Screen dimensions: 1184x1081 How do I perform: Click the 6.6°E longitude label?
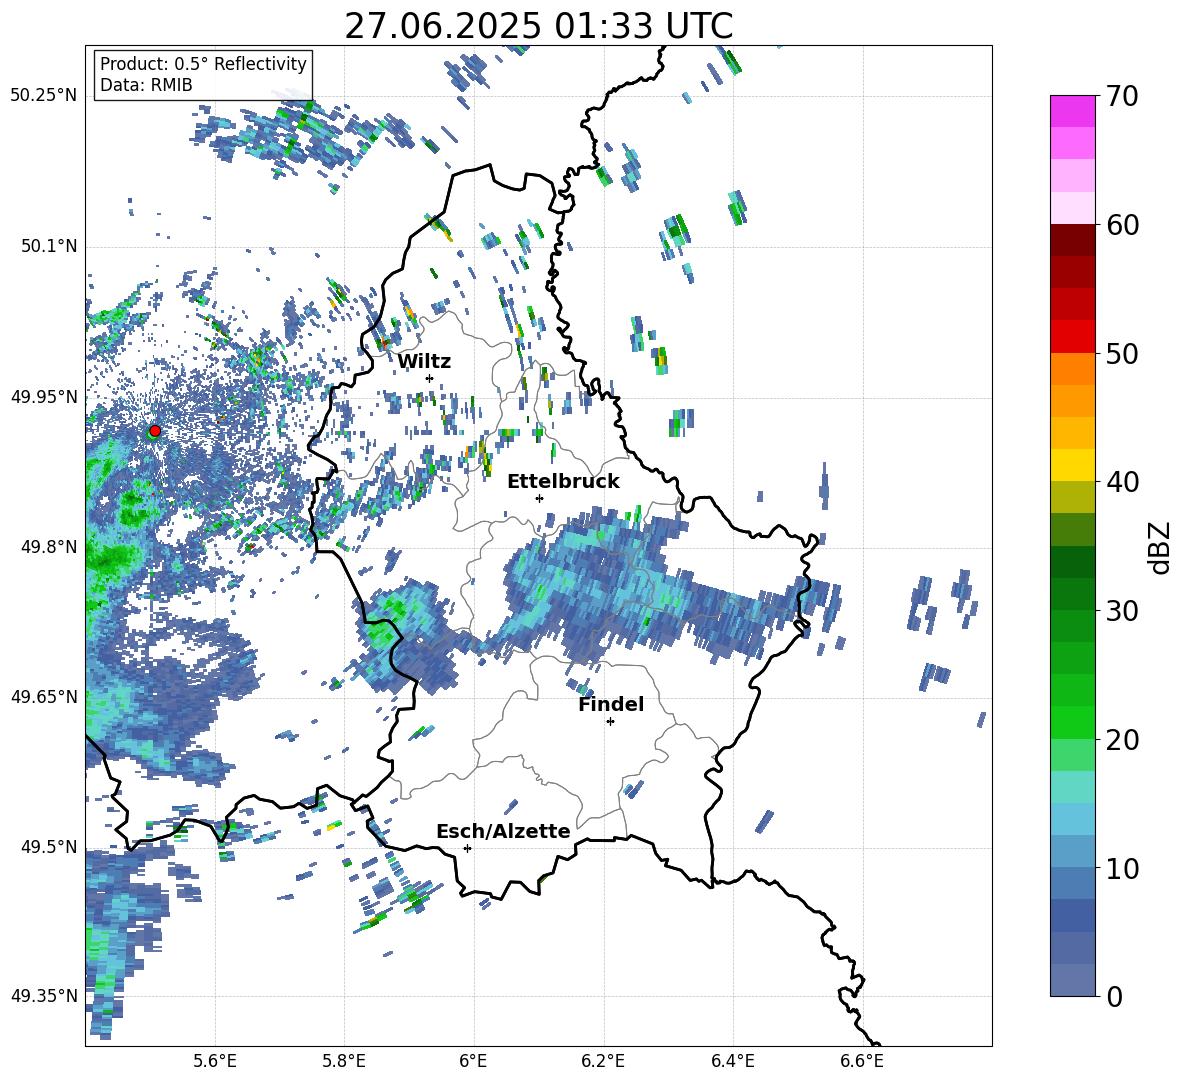862,1061
